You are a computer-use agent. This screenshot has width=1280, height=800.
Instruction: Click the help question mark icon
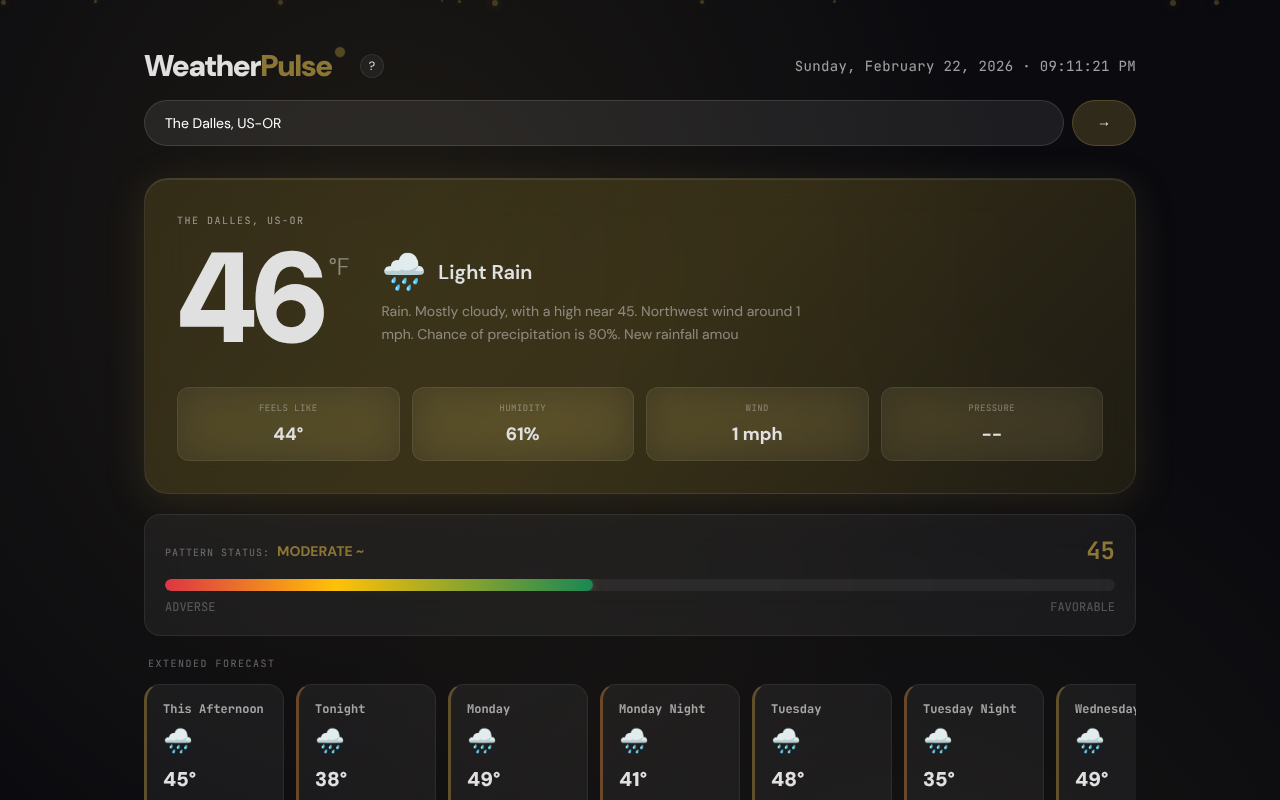[371, 65]
